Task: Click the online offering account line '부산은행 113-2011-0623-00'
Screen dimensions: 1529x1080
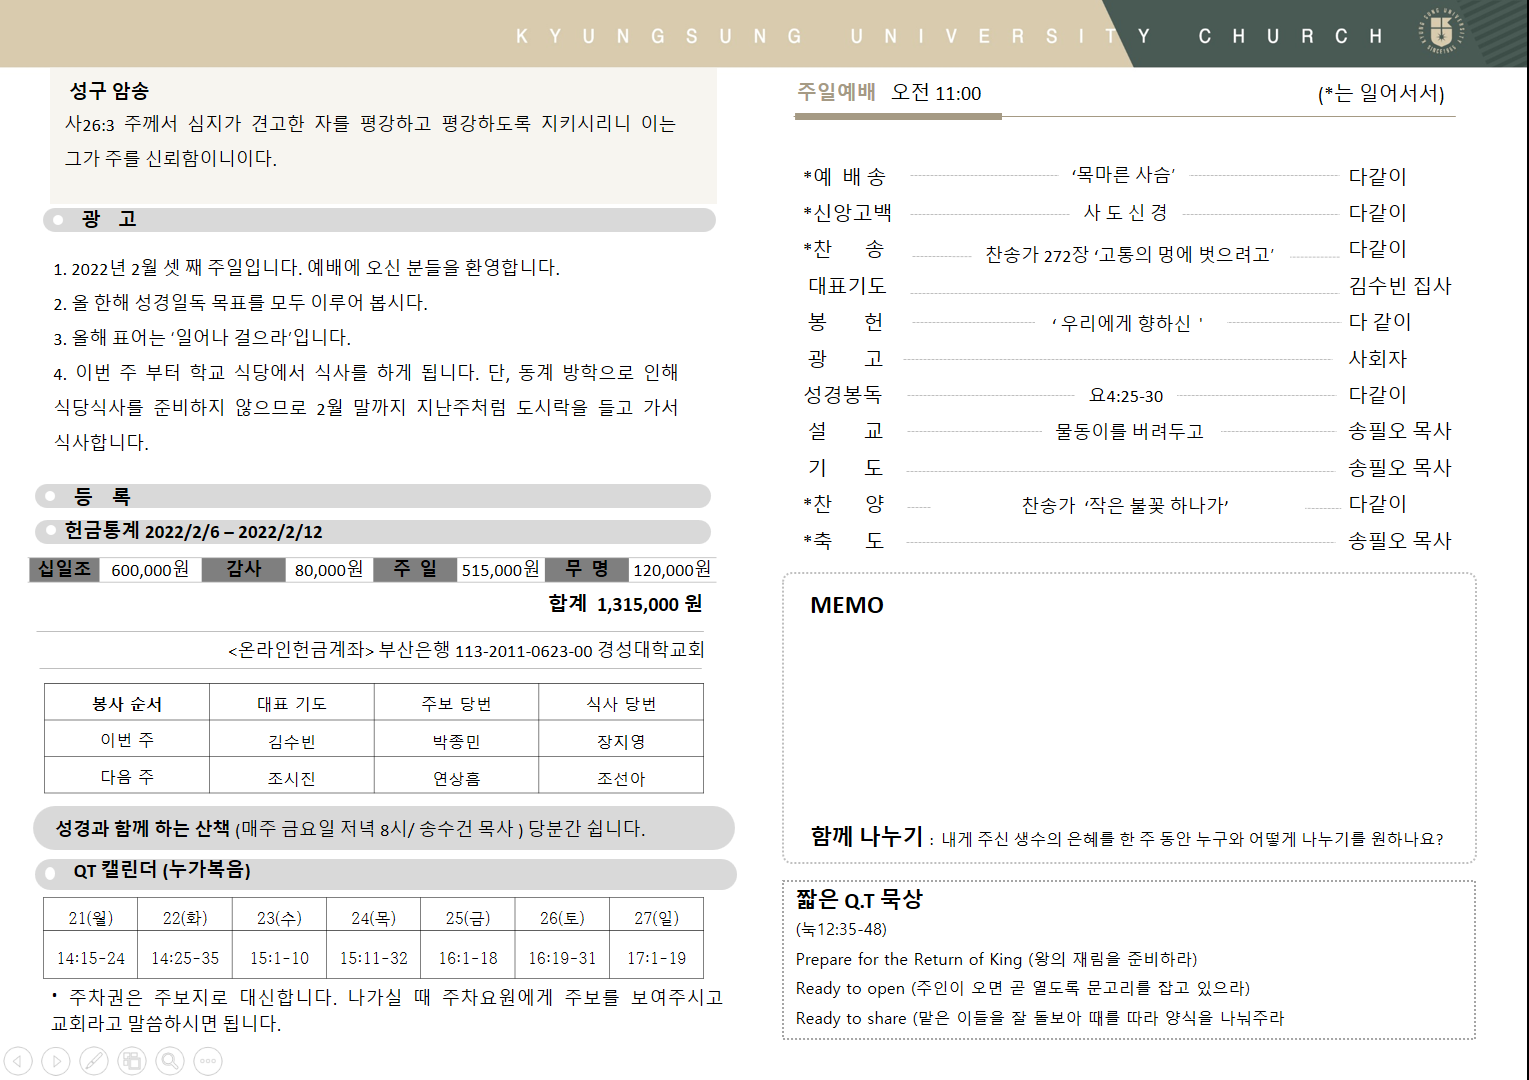Action: [485, 650]
